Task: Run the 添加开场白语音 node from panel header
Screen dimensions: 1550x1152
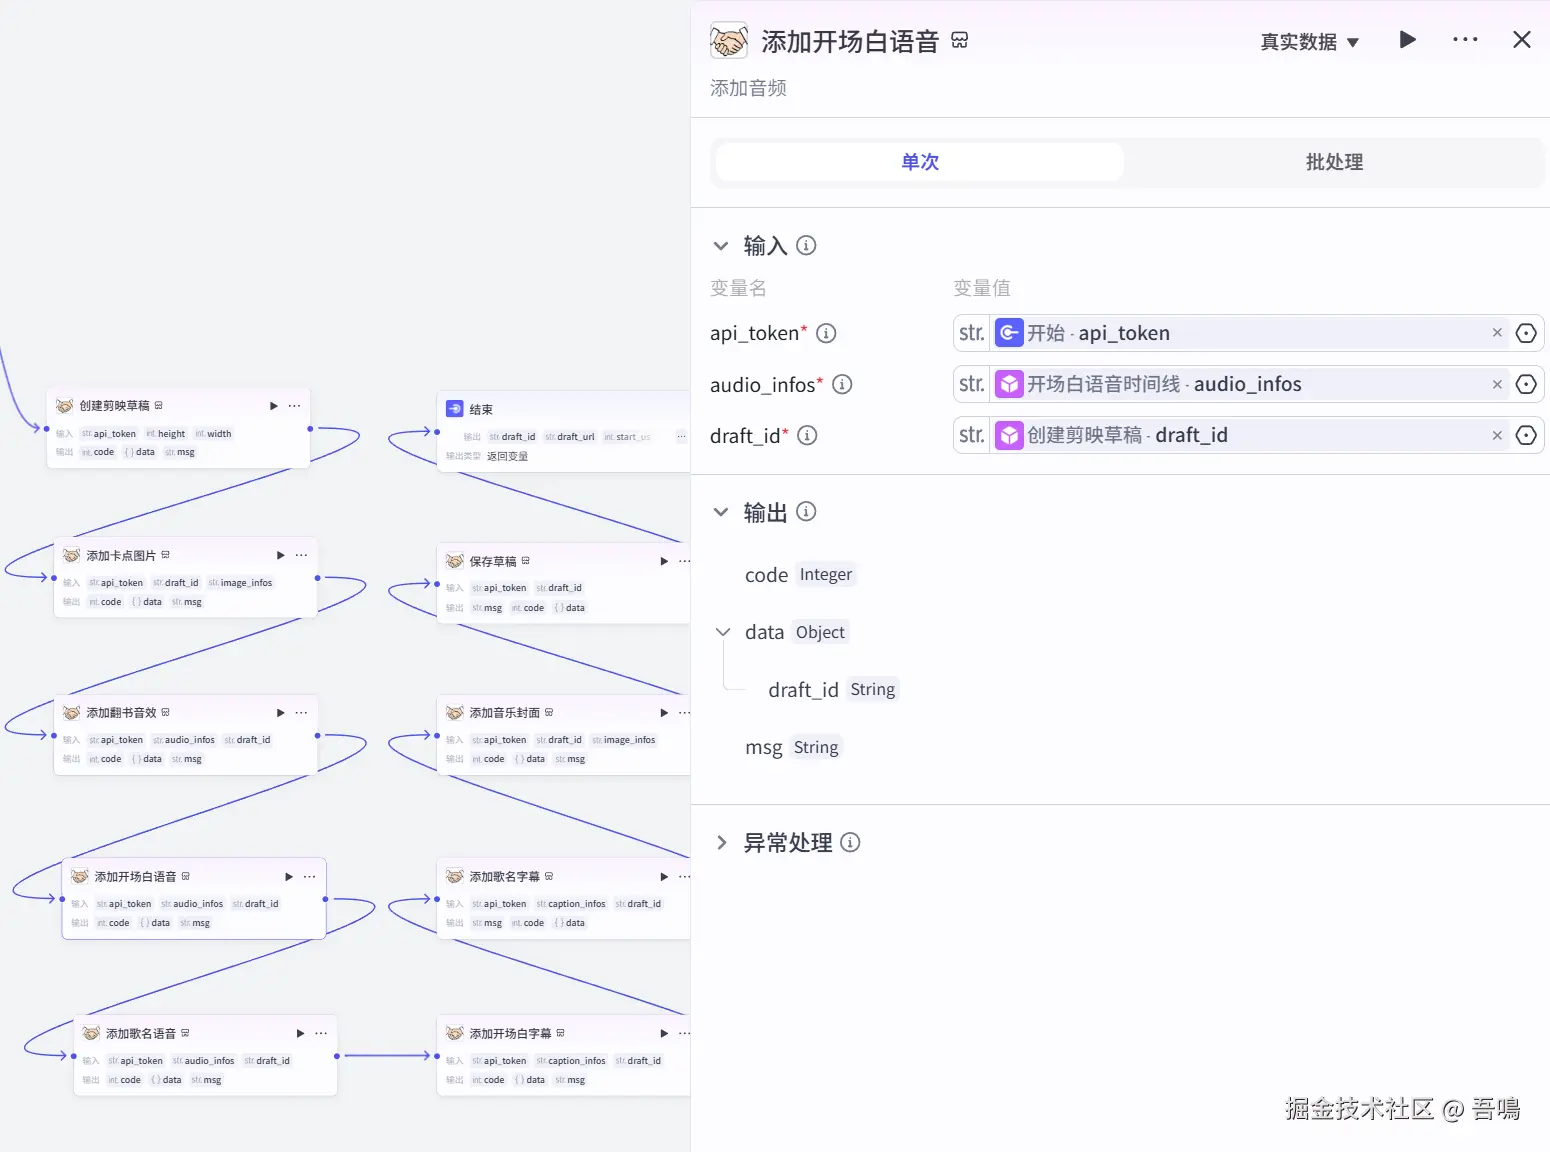Action: (1407, 40)
